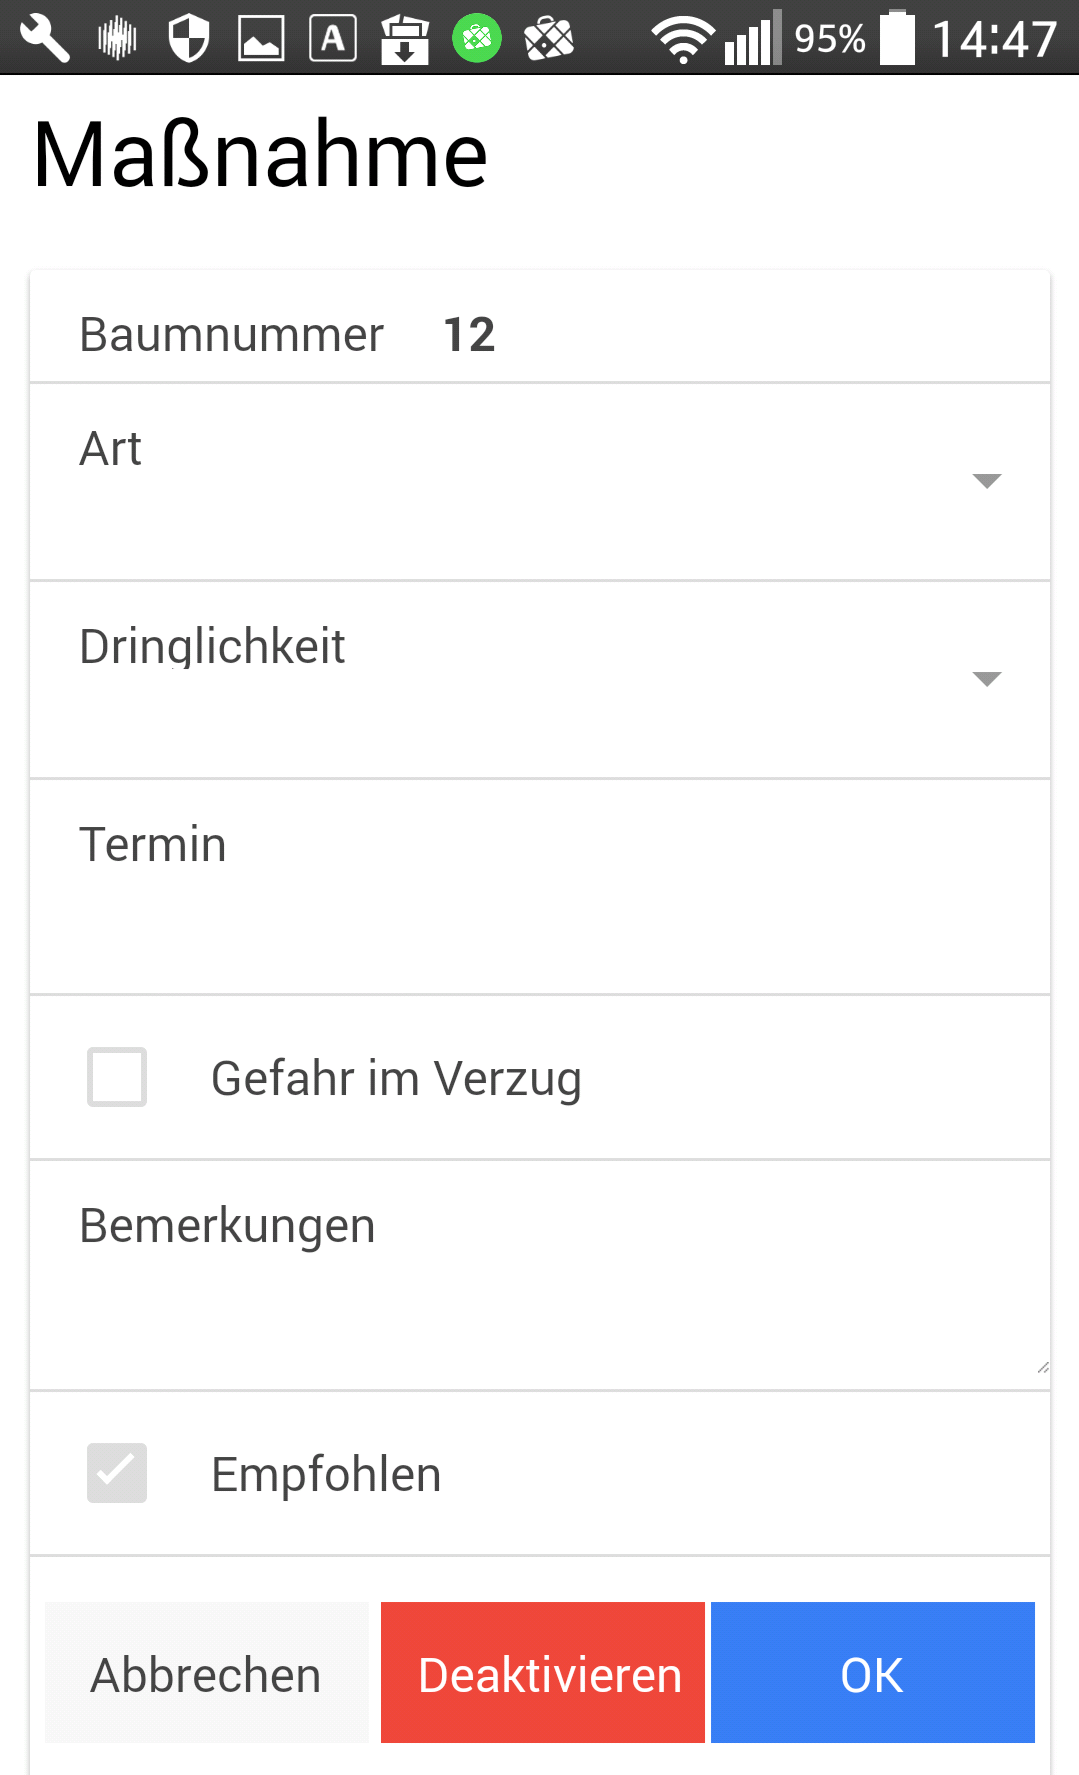
Task: Tap the battery indicator icon
Action: click(x=897, y=39)
